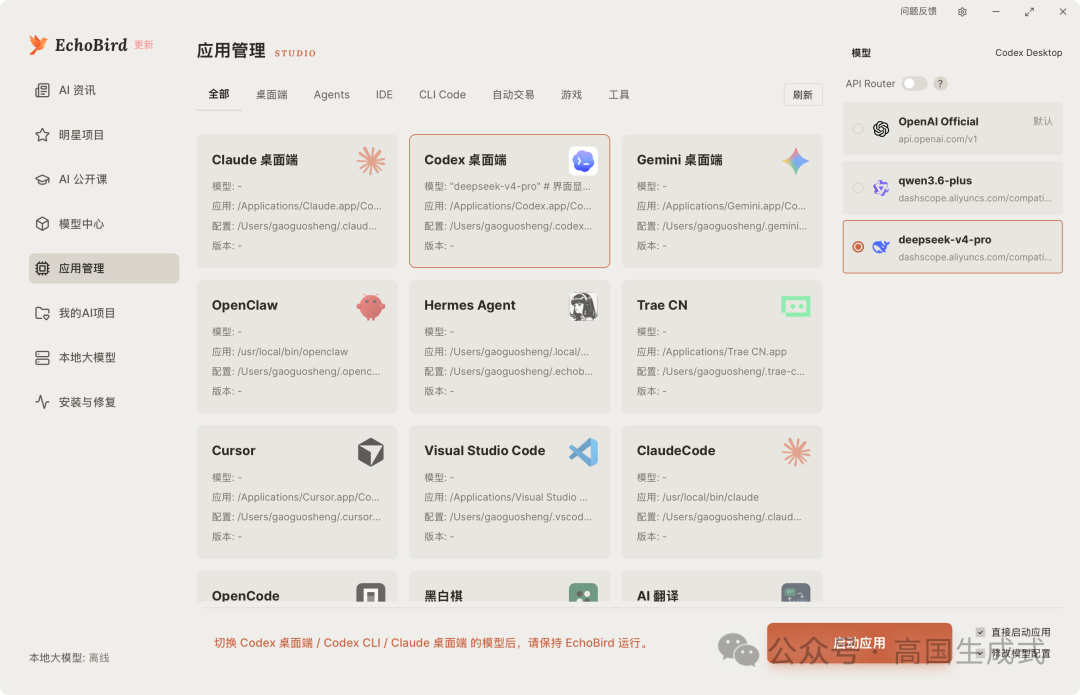Click the 更新 update label by EchoBird
This screenshot has height=695, width=1080.
pos(144,45)
